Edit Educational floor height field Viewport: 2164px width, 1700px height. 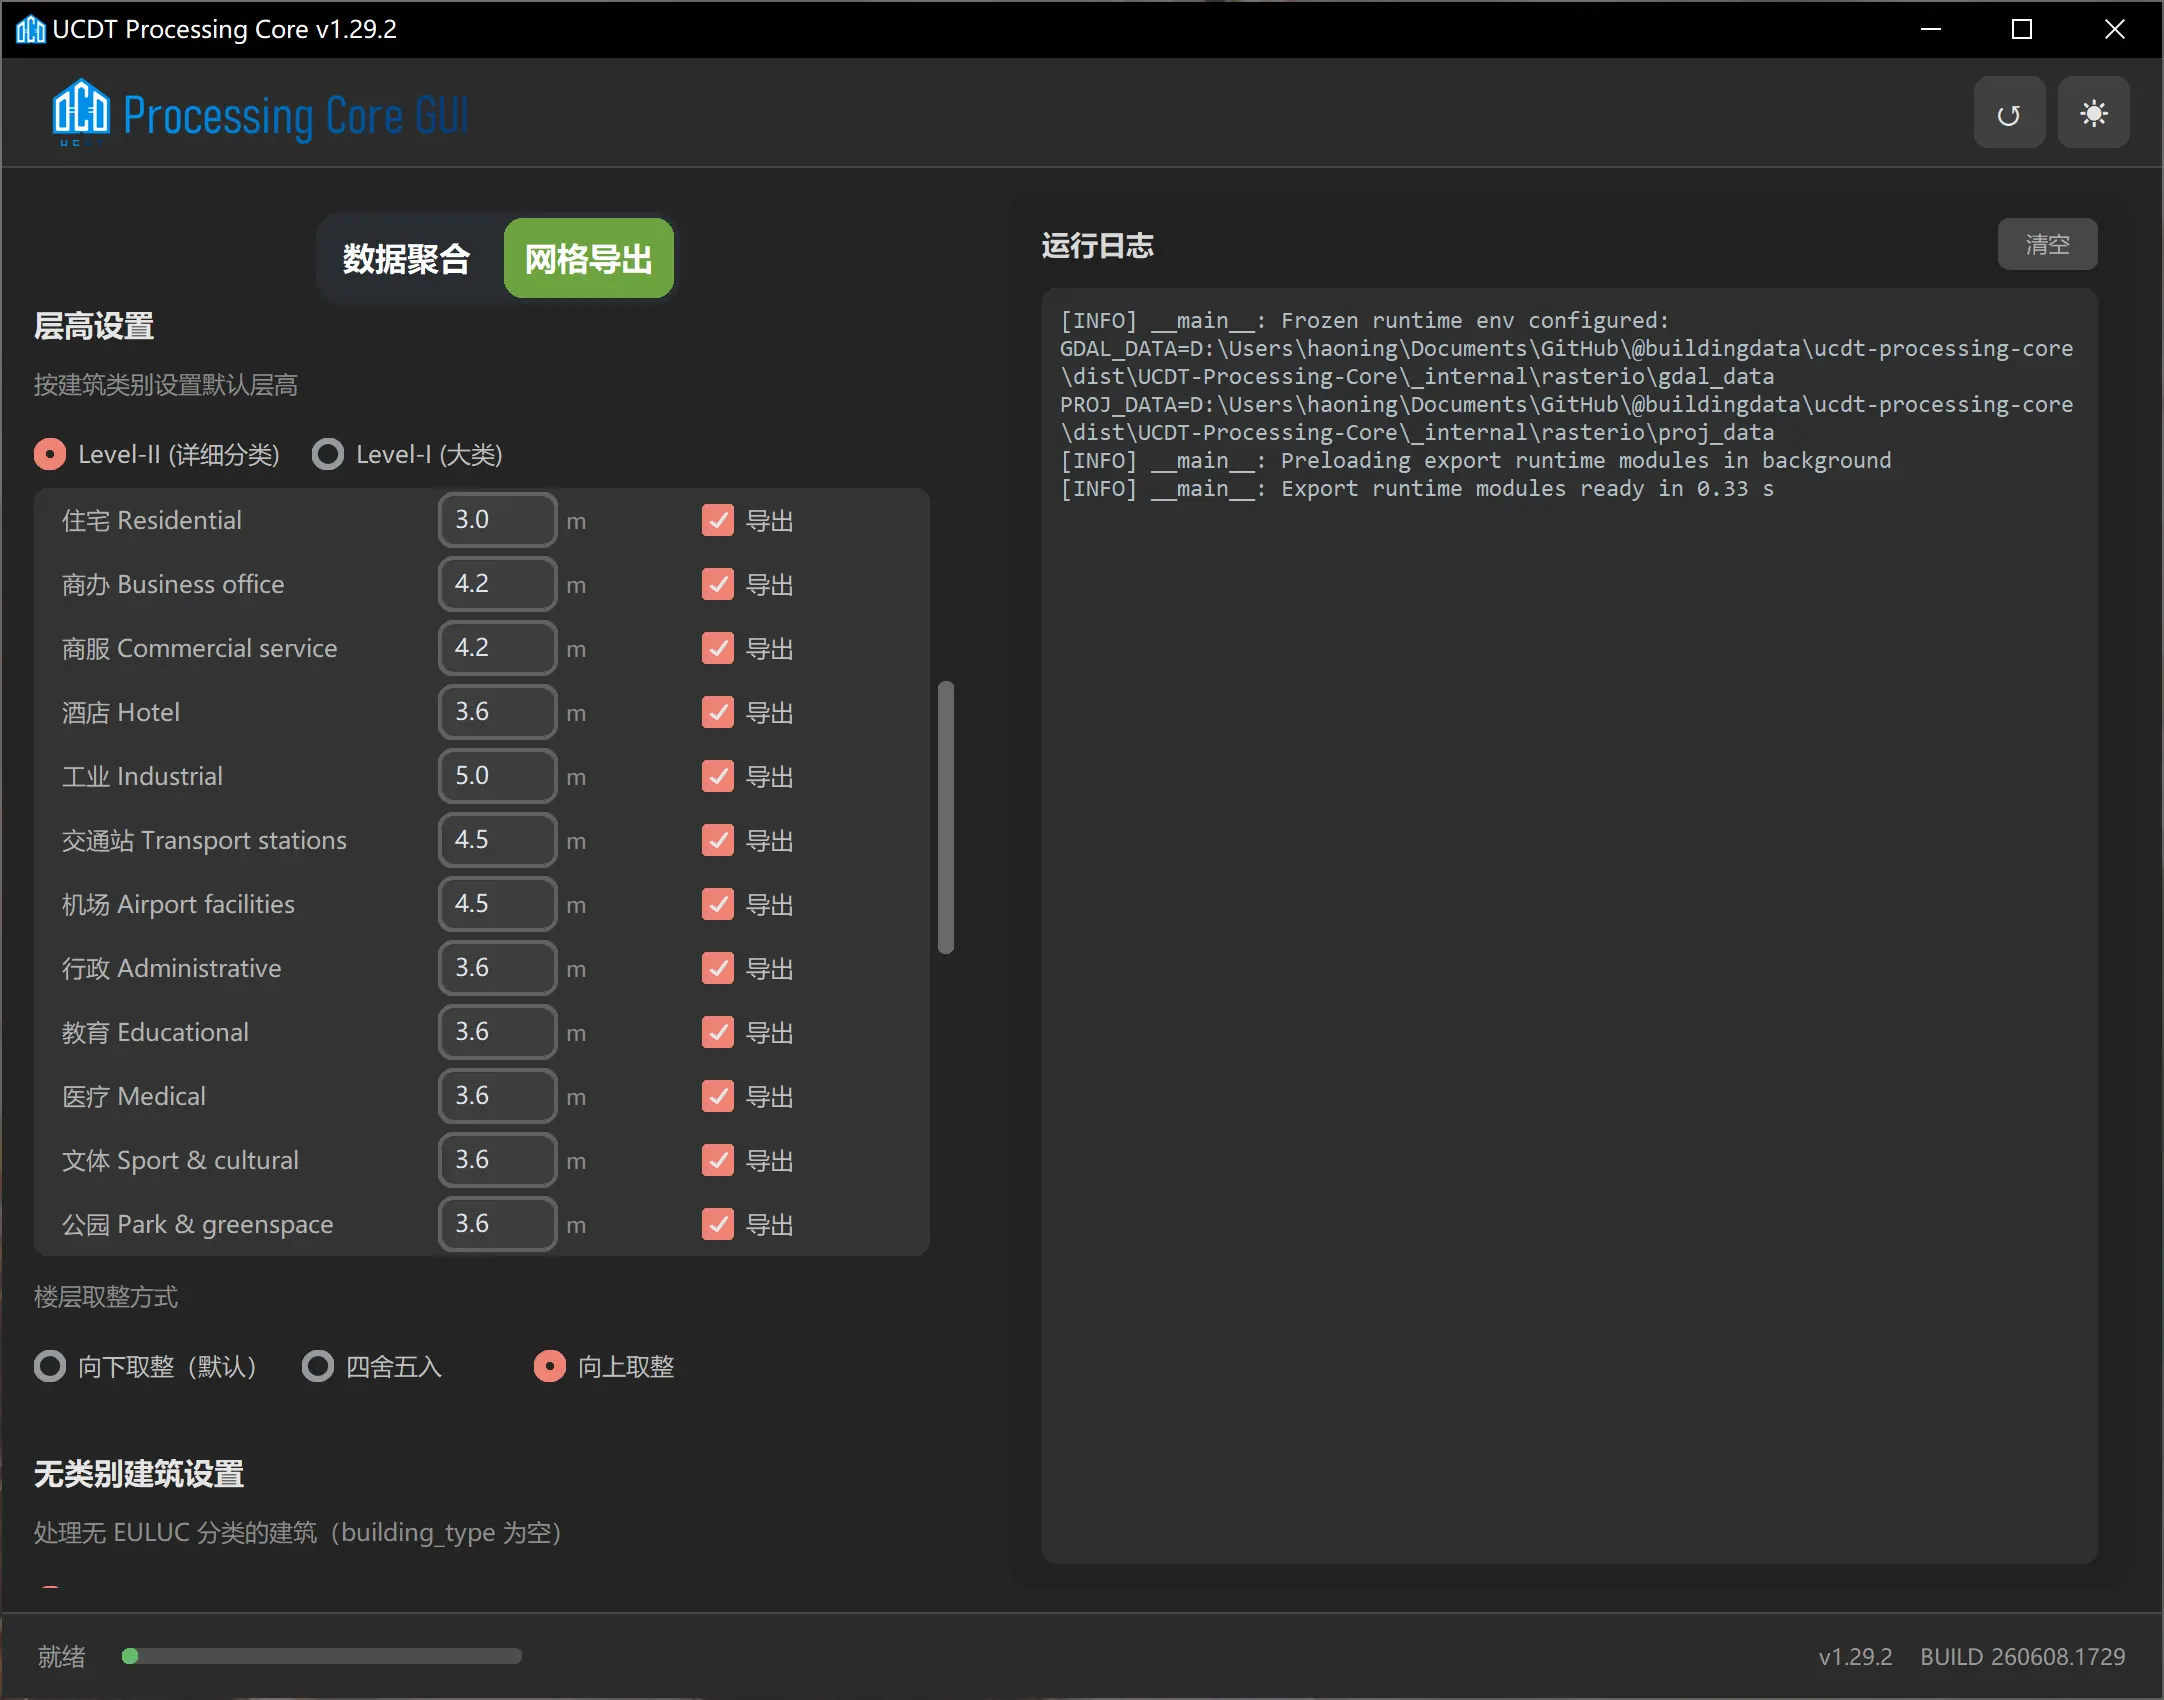(497, 1032)
